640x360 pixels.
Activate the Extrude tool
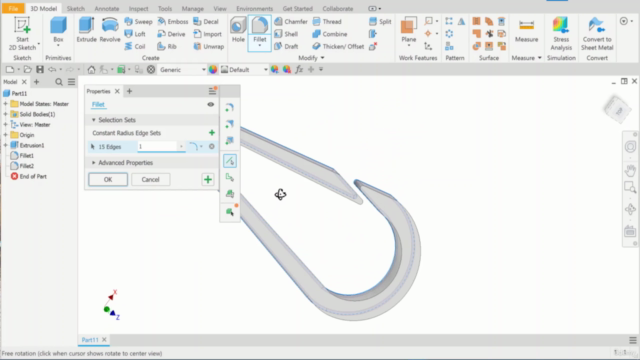[x=86, y=30]
